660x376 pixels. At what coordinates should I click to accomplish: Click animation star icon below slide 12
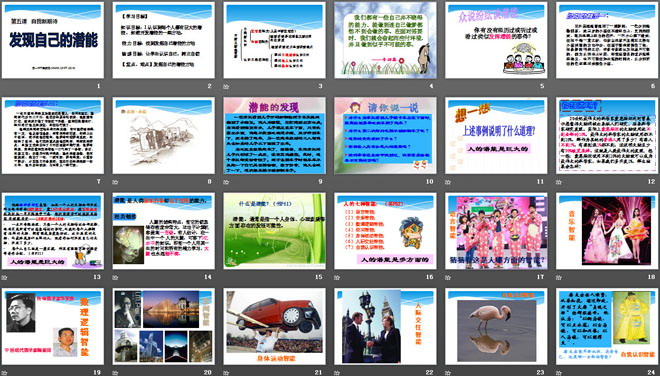[x=559, y=182]
